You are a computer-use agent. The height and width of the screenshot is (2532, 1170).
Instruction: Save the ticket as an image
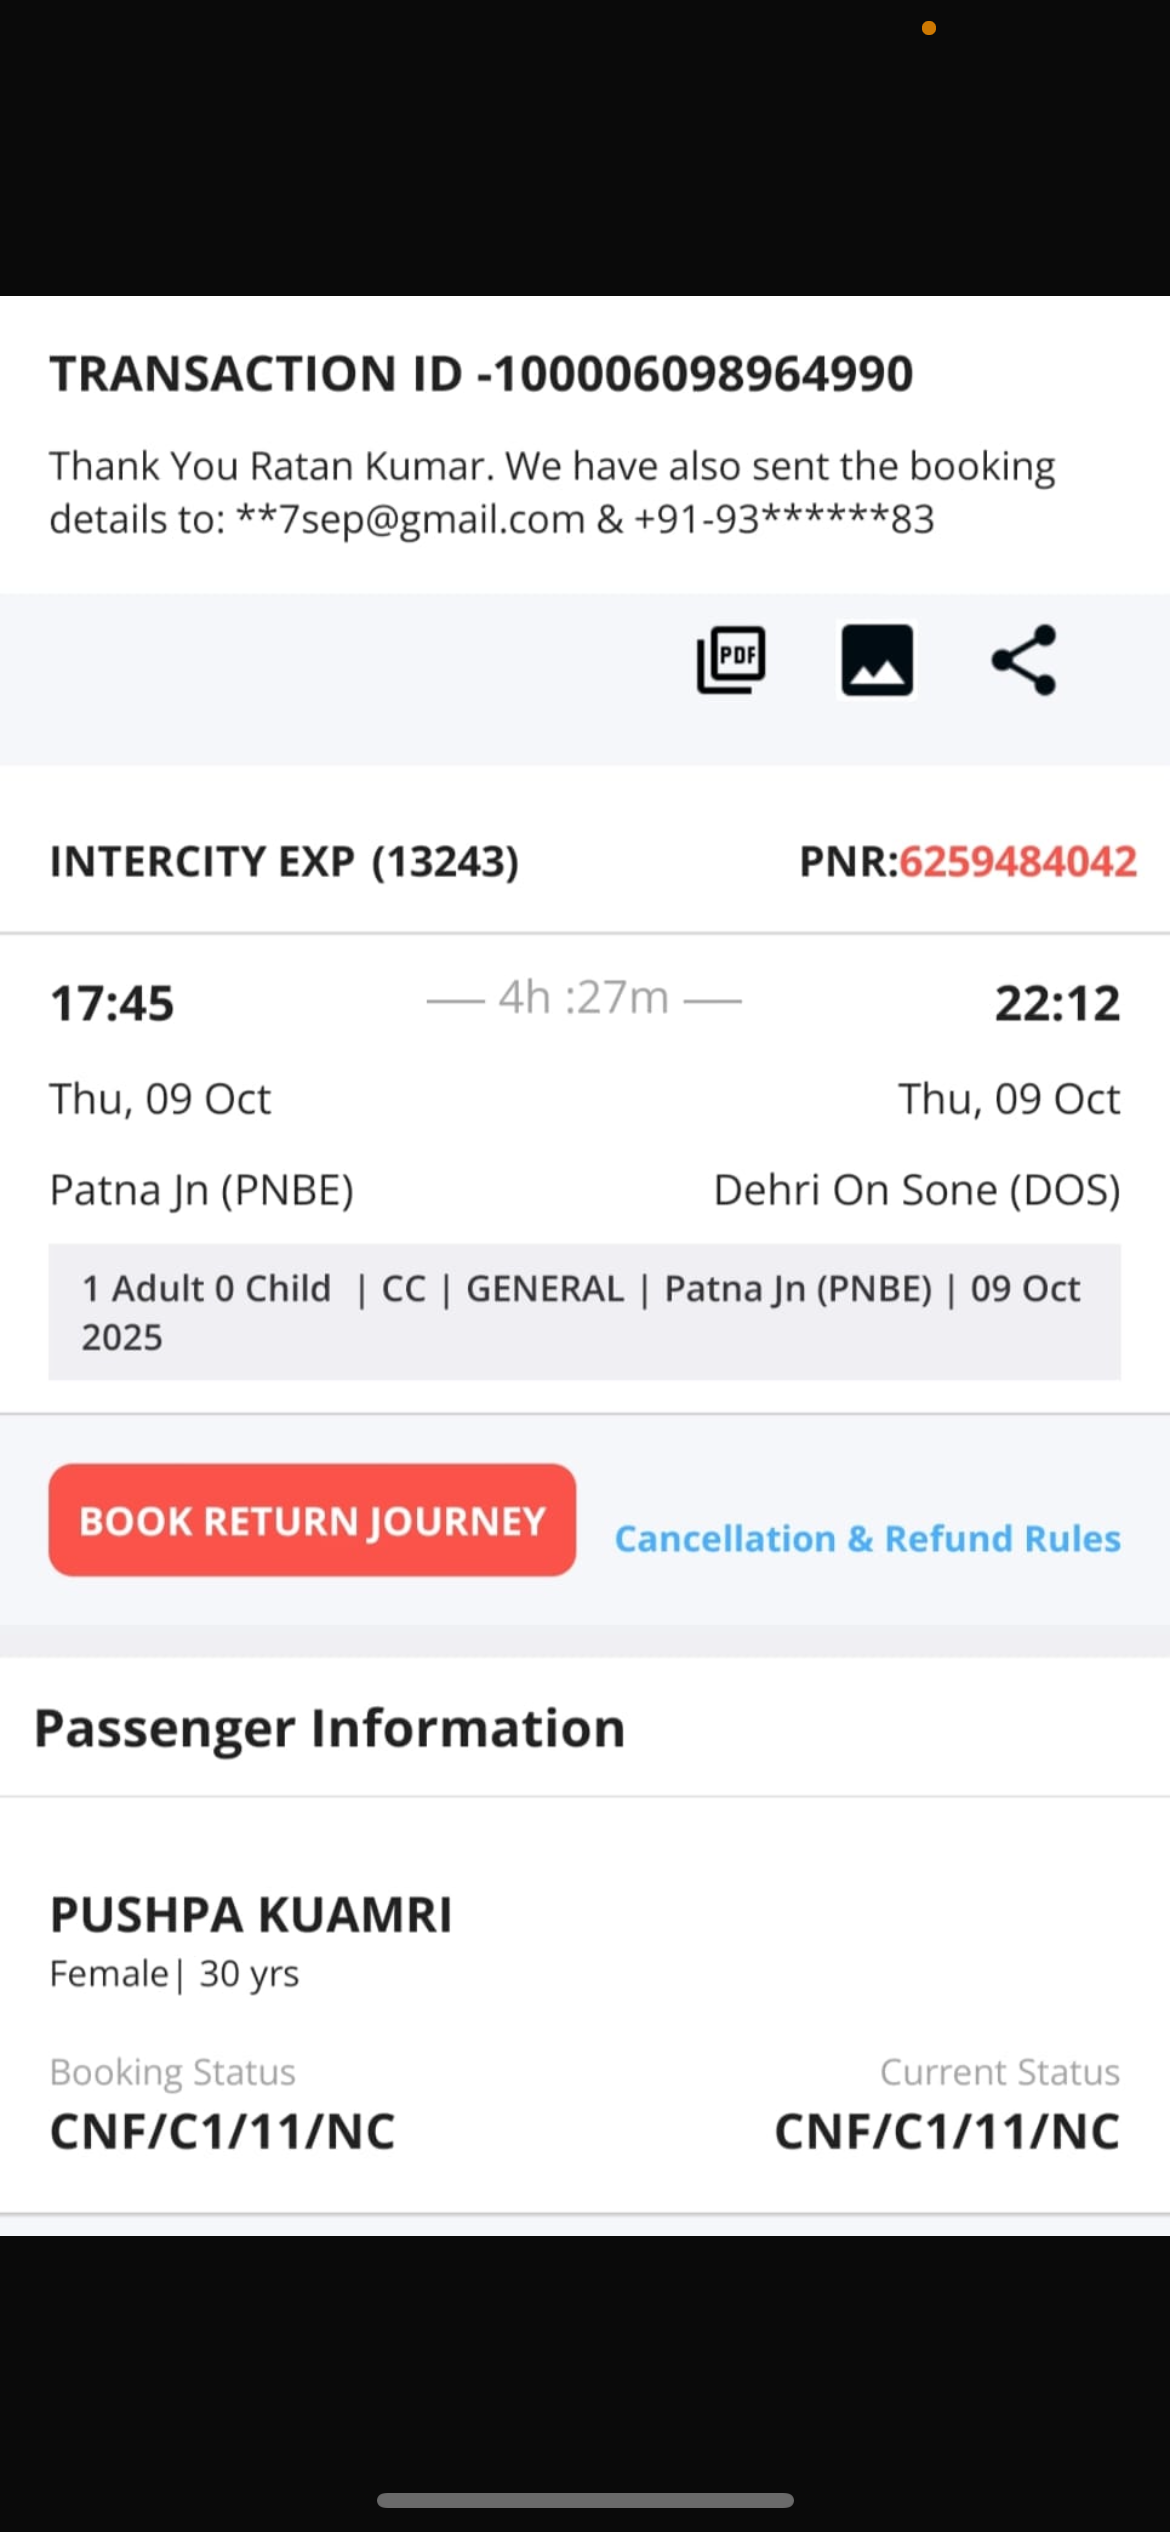tap(877, 660)
